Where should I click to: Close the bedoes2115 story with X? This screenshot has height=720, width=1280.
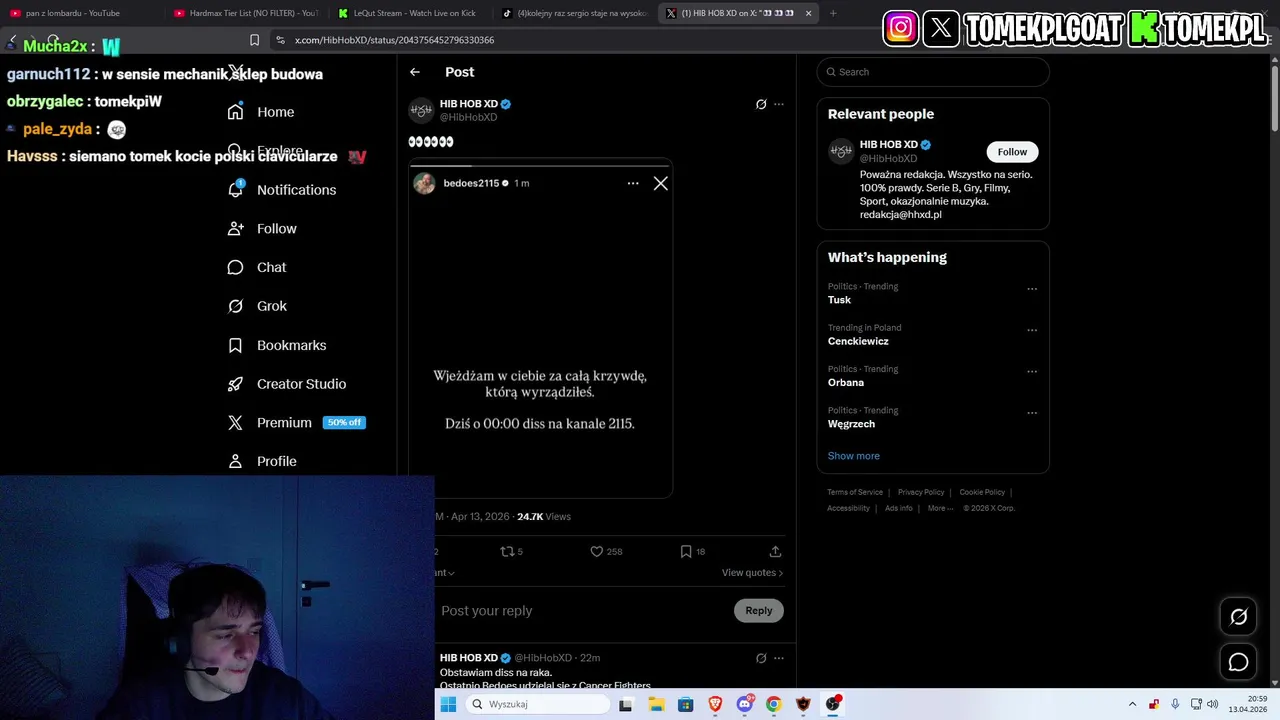661,183
